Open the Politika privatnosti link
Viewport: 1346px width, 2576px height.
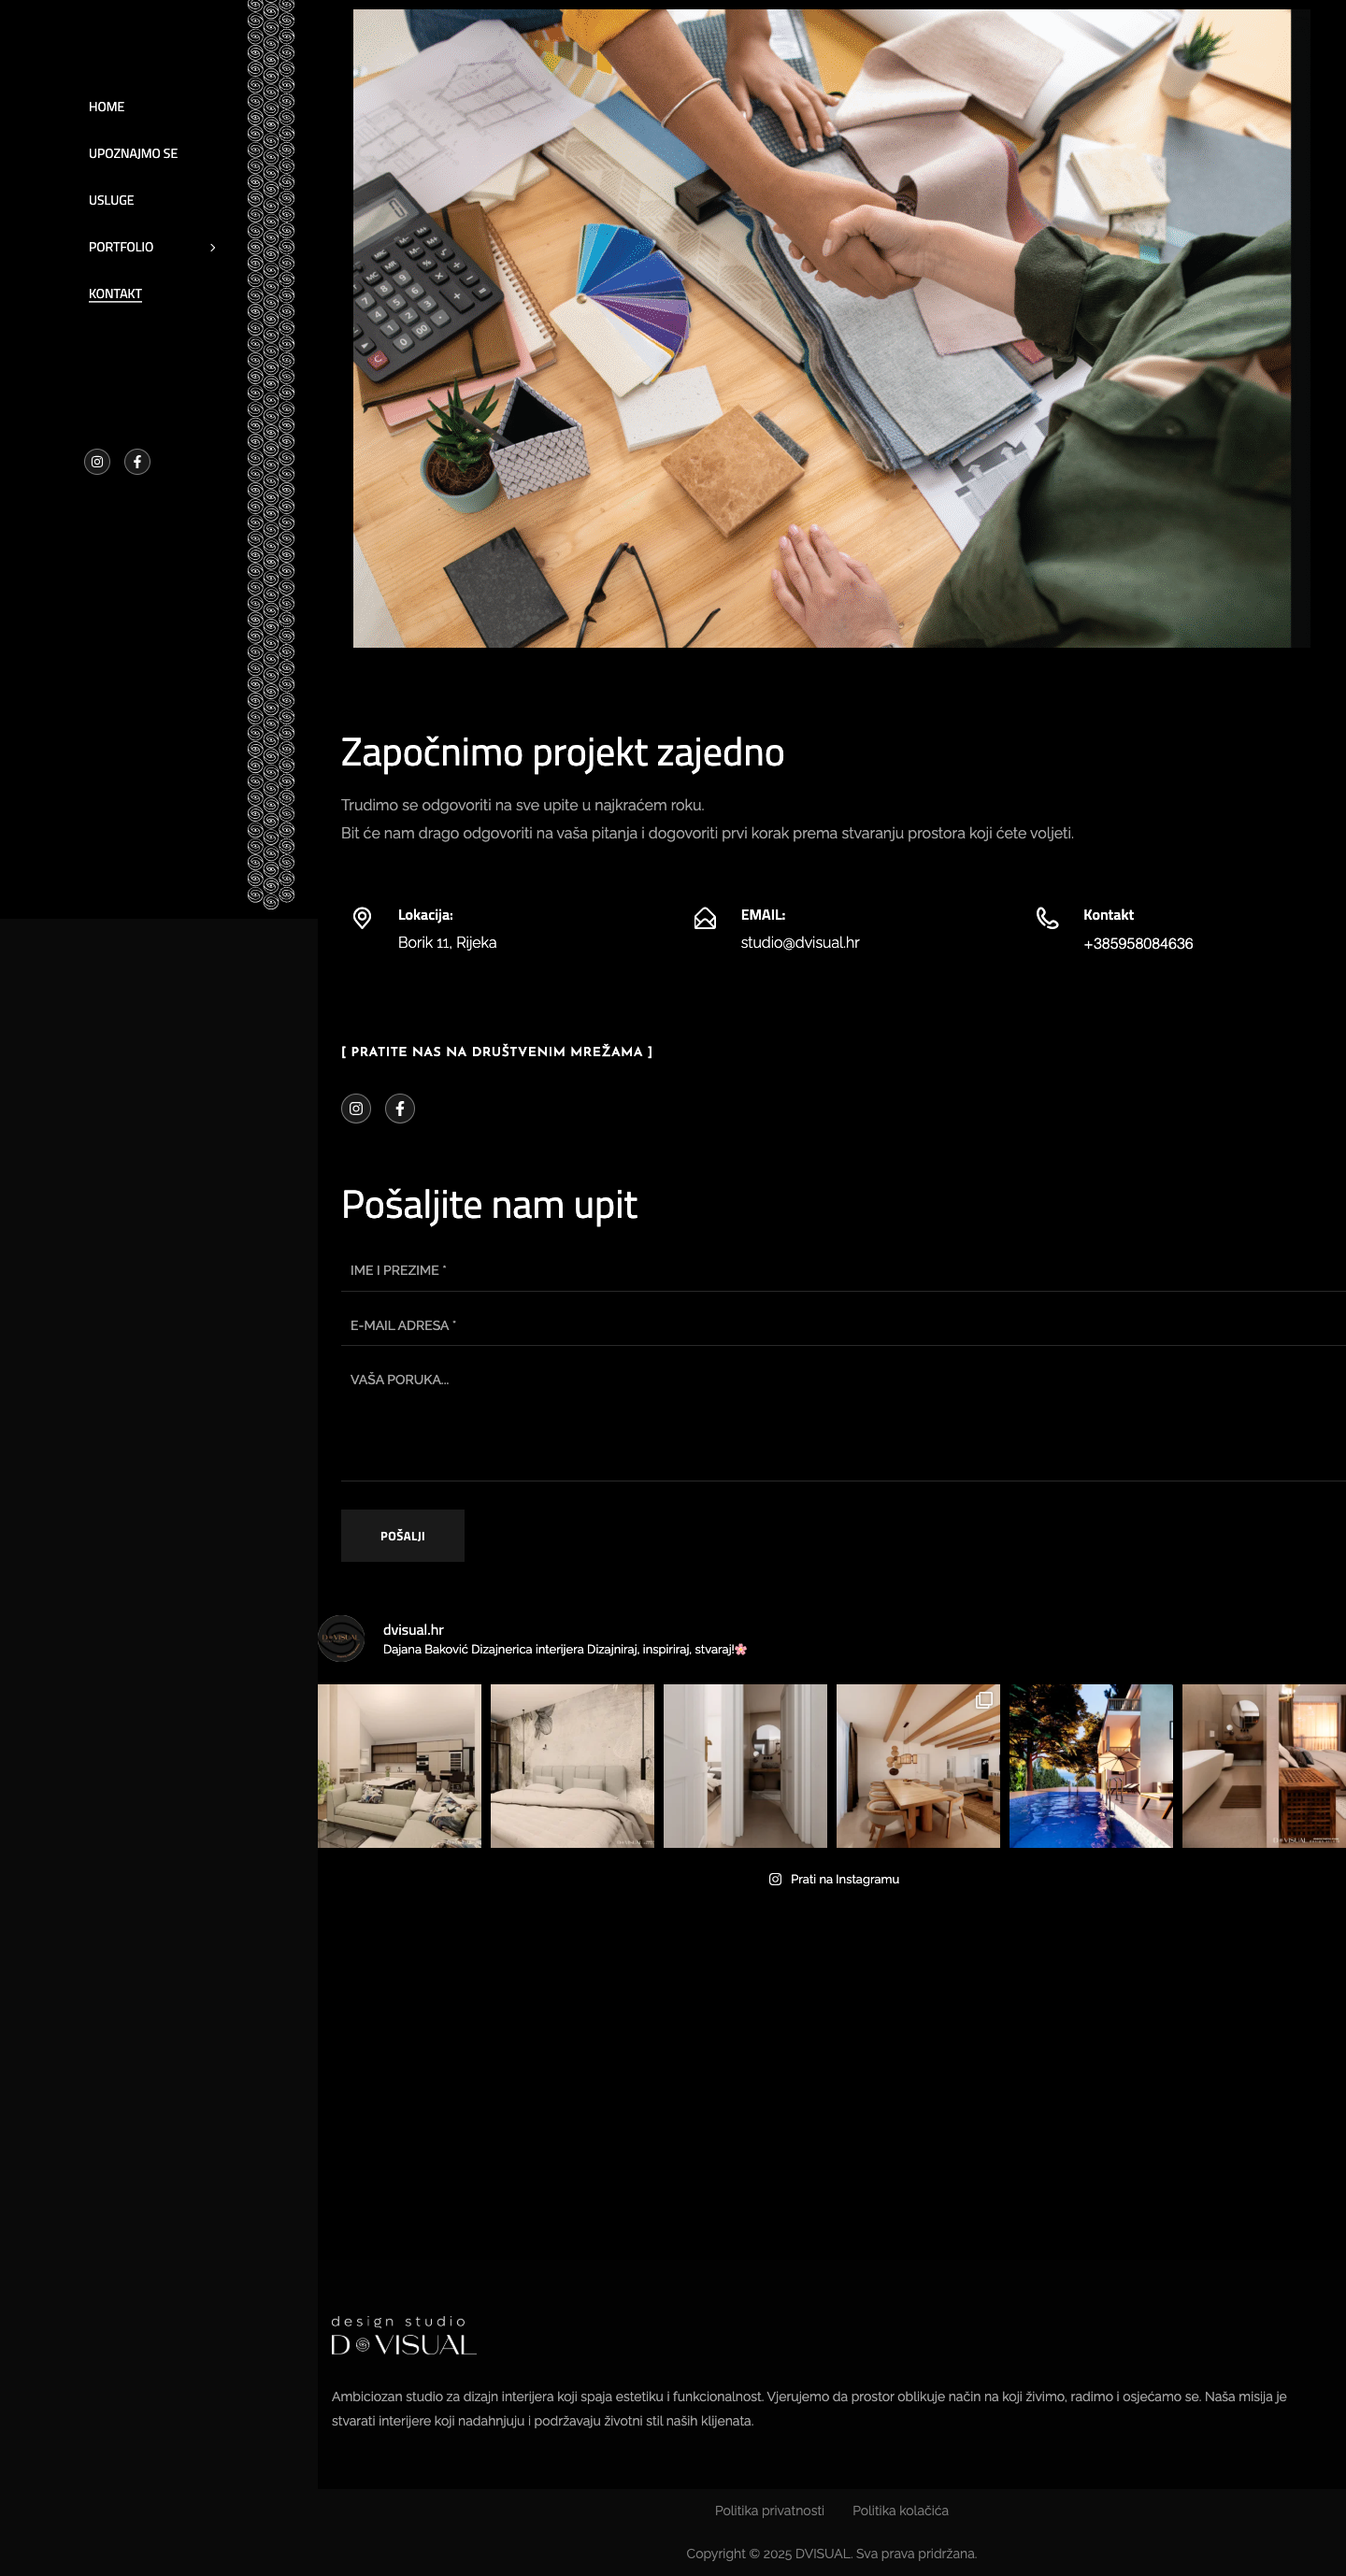click(x=769, y=2510)
